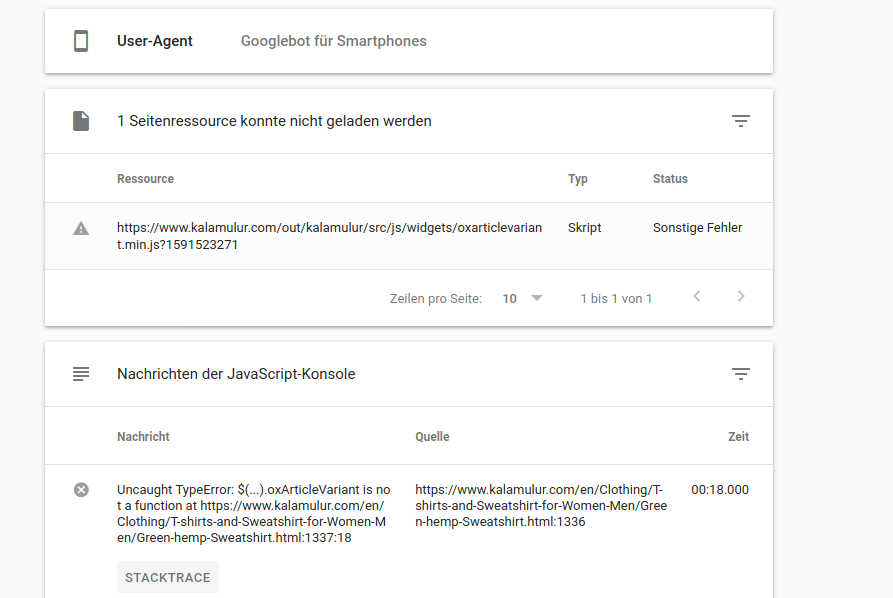Click the JavaScript console messages list icon

coord(81,374)
